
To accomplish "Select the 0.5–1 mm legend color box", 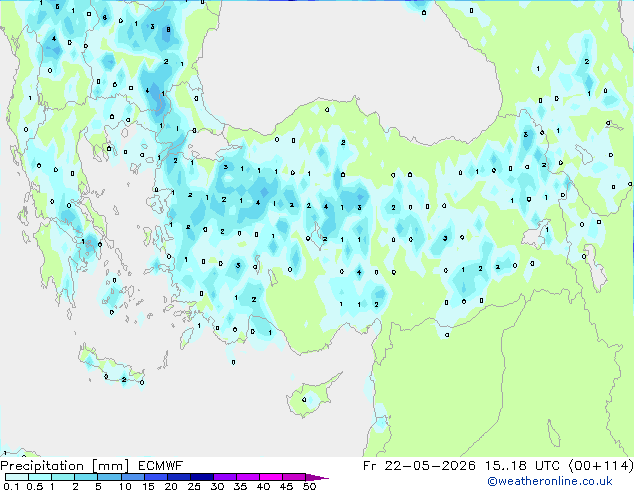I will (x=40, y=477).
